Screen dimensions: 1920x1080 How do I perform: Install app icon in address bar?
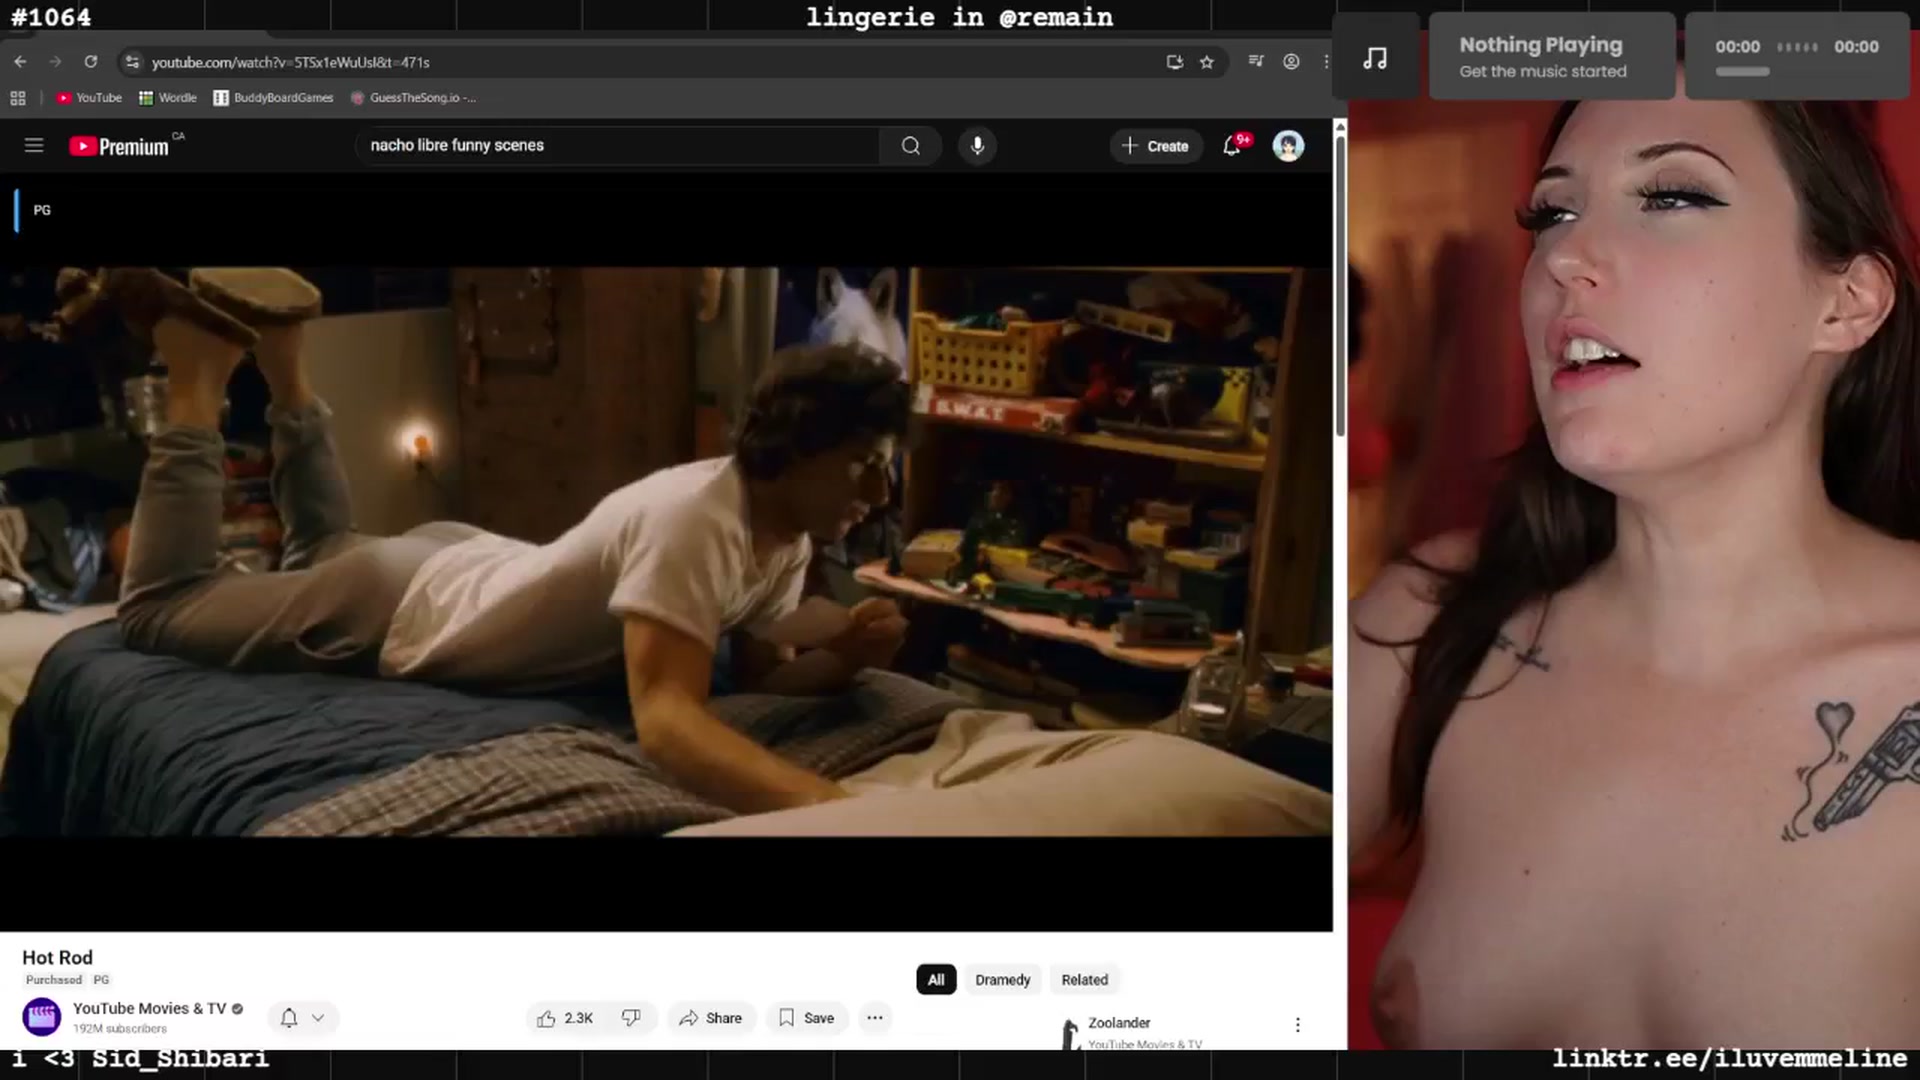(x=1175, y=62)
